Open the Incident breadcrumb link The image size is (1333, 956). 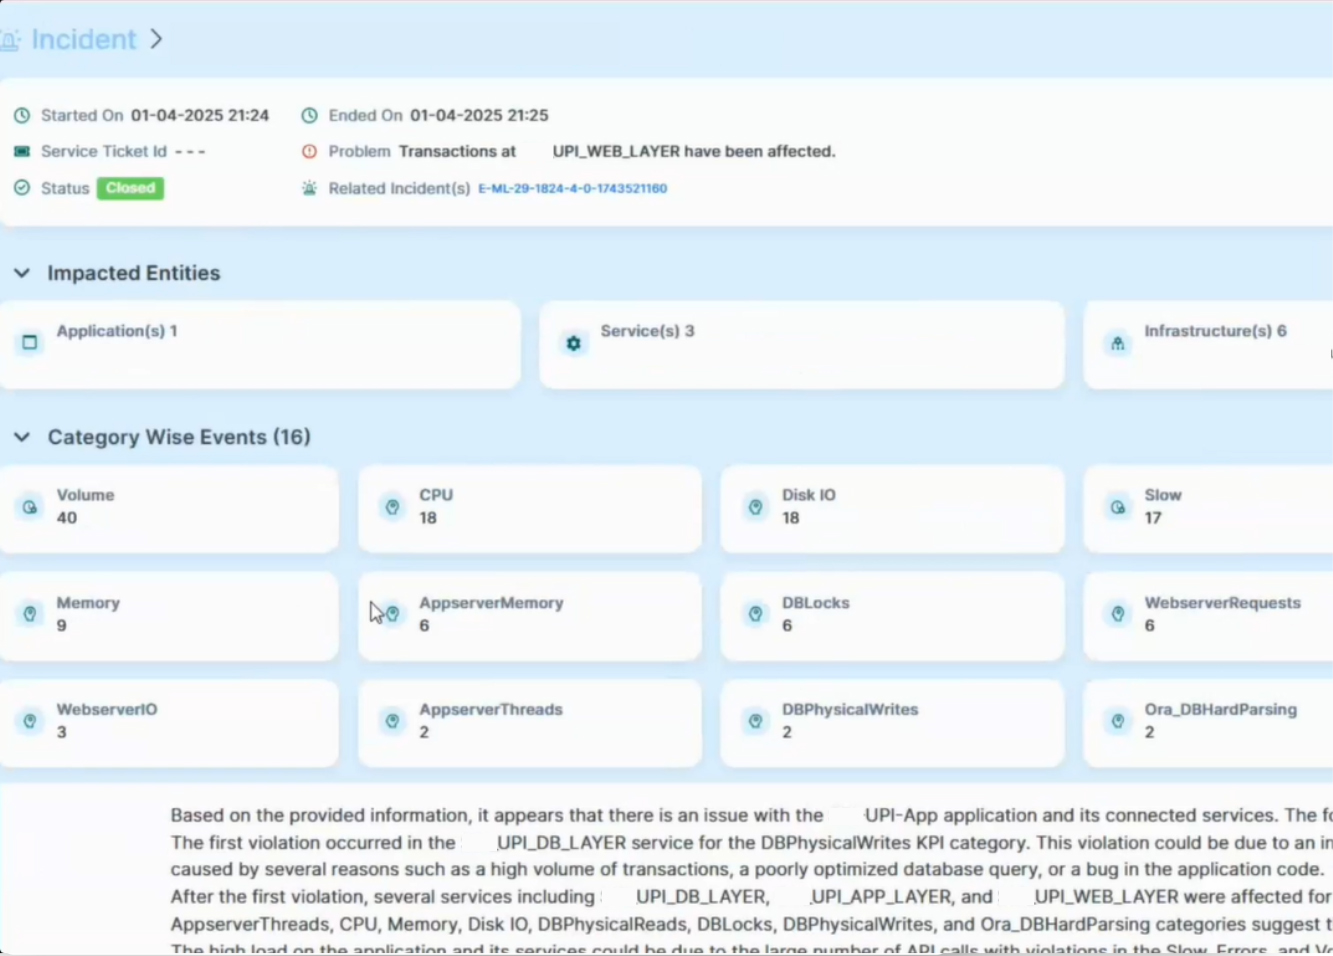[x=83, y=39]
